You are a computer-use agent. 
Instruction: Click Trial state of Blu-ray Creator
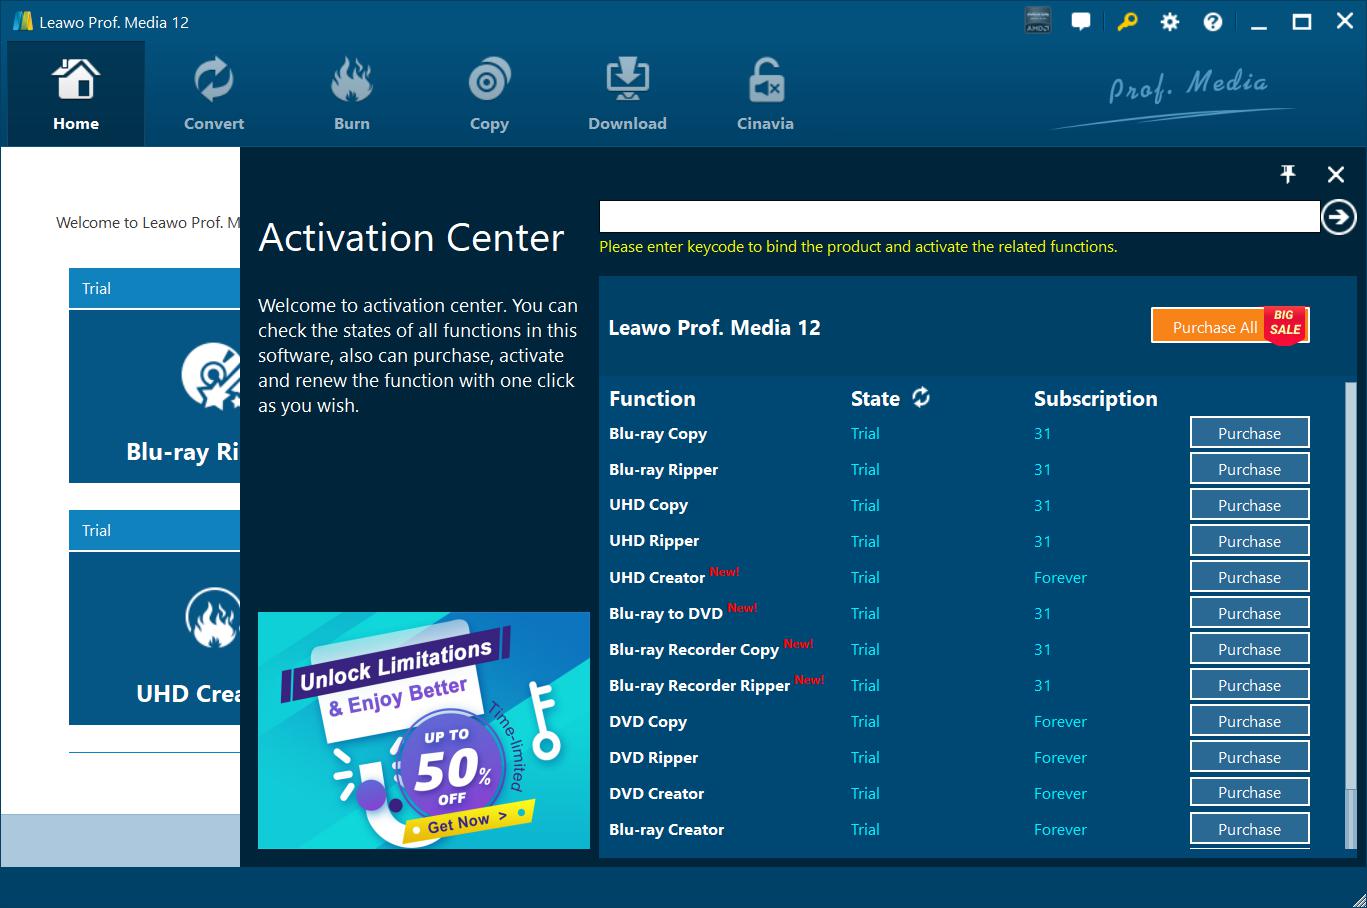(865, 829)
